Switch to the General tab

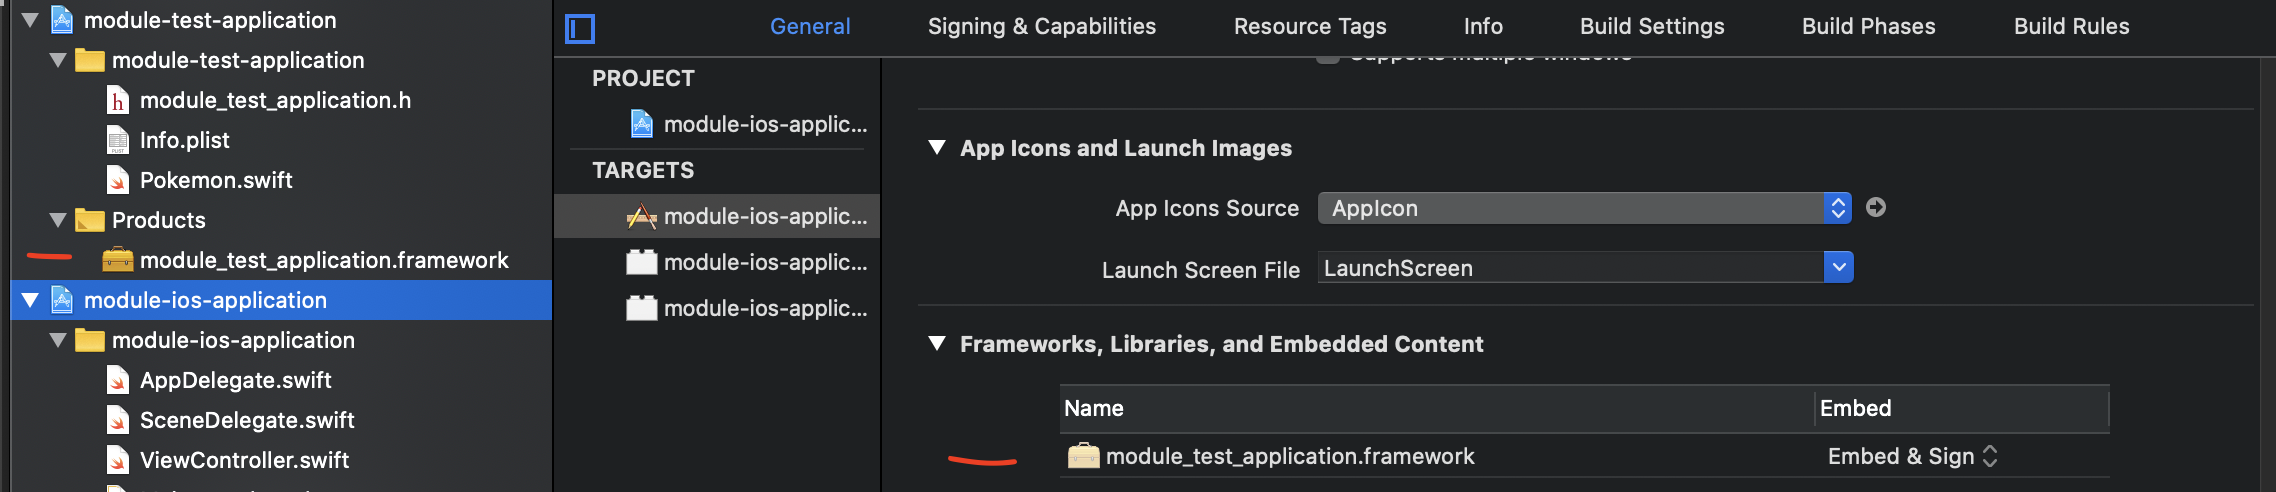[810, 27]
